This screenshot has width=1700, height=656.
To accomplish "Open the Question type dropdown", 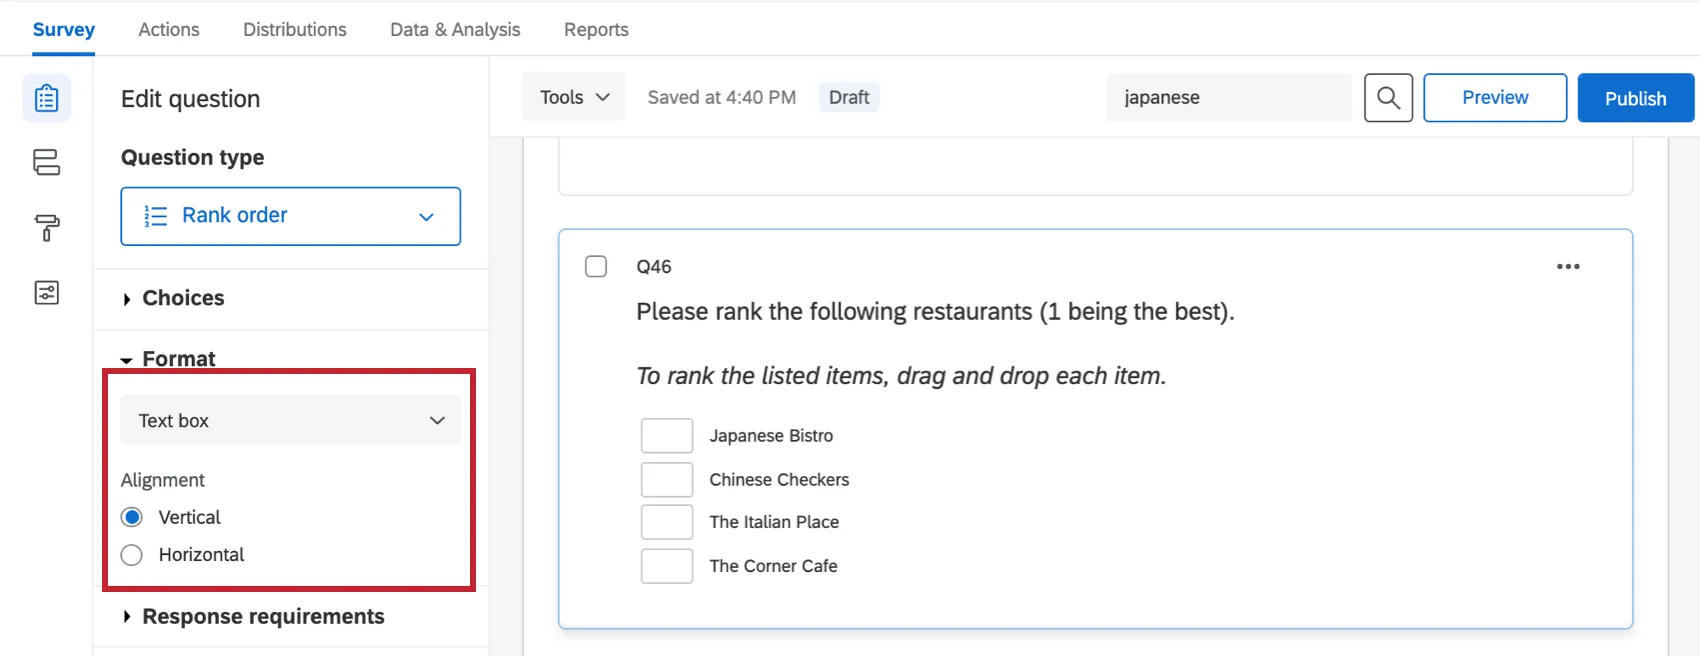I will [290, 216].
